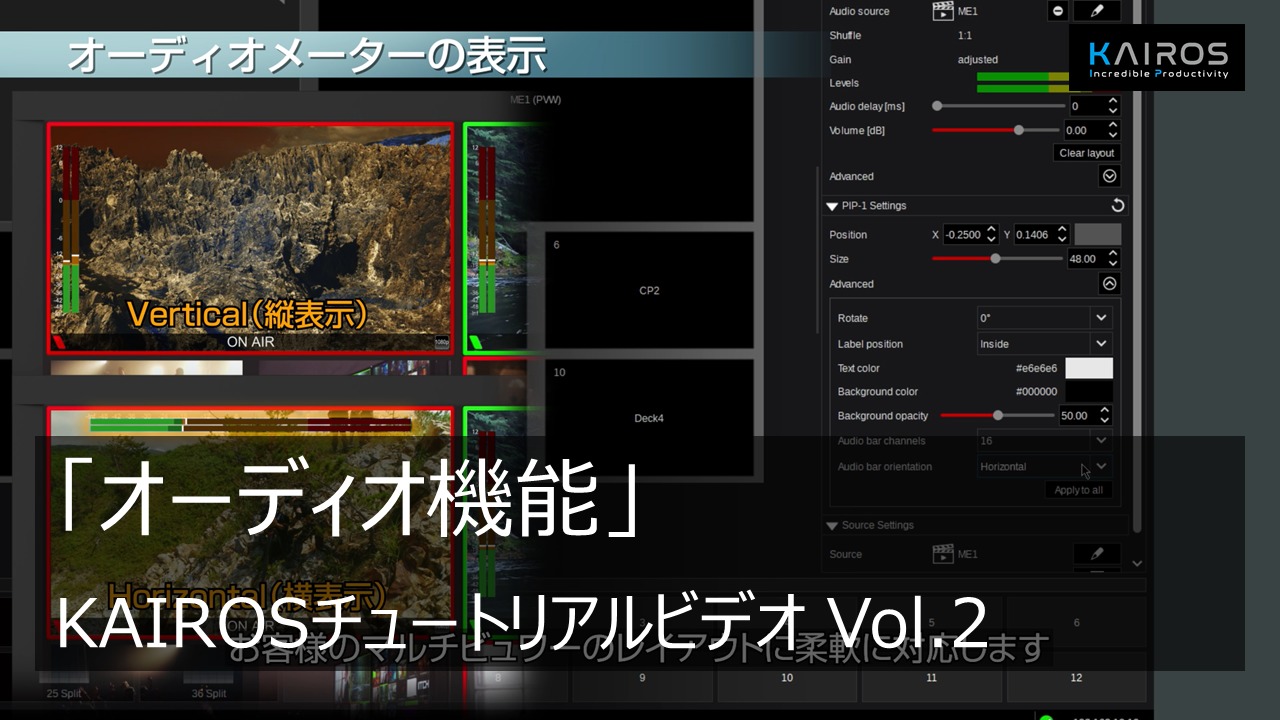Select layout cell number 10
Screen dimensions: 1280x720
[x=787, y=677]
